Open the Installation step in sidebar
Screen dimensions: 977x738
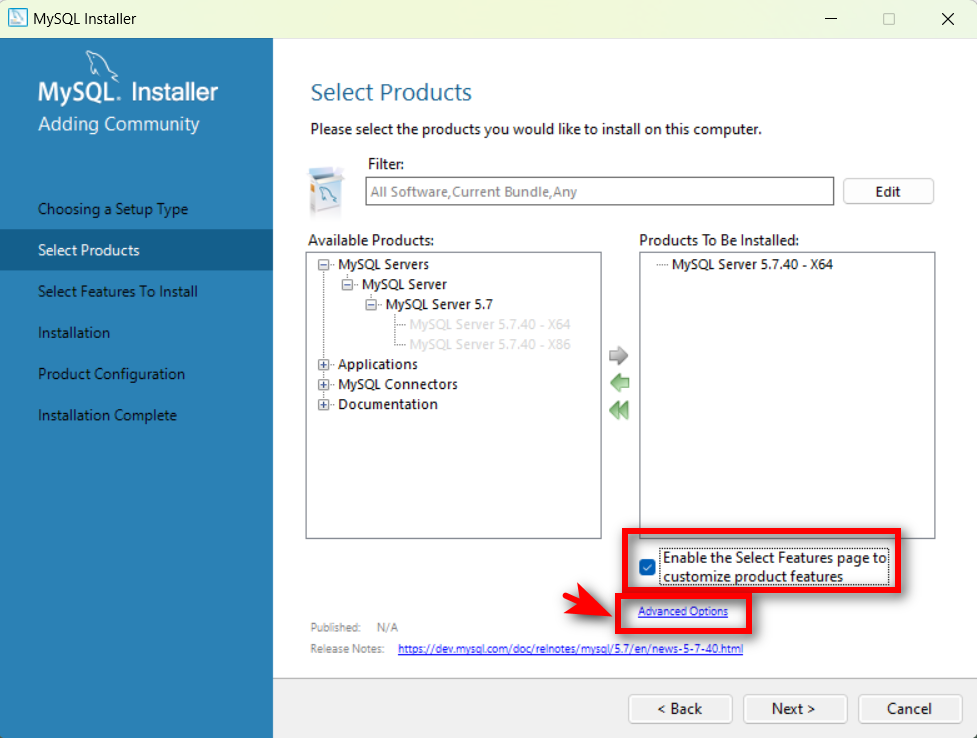74,332
